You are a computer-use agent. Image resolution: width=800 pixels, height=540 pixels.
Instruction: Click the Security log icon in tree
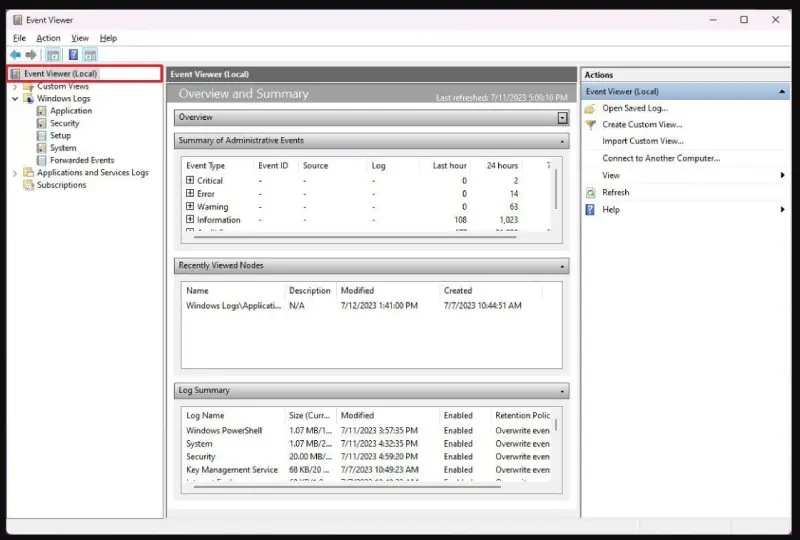tap(41, 123)
